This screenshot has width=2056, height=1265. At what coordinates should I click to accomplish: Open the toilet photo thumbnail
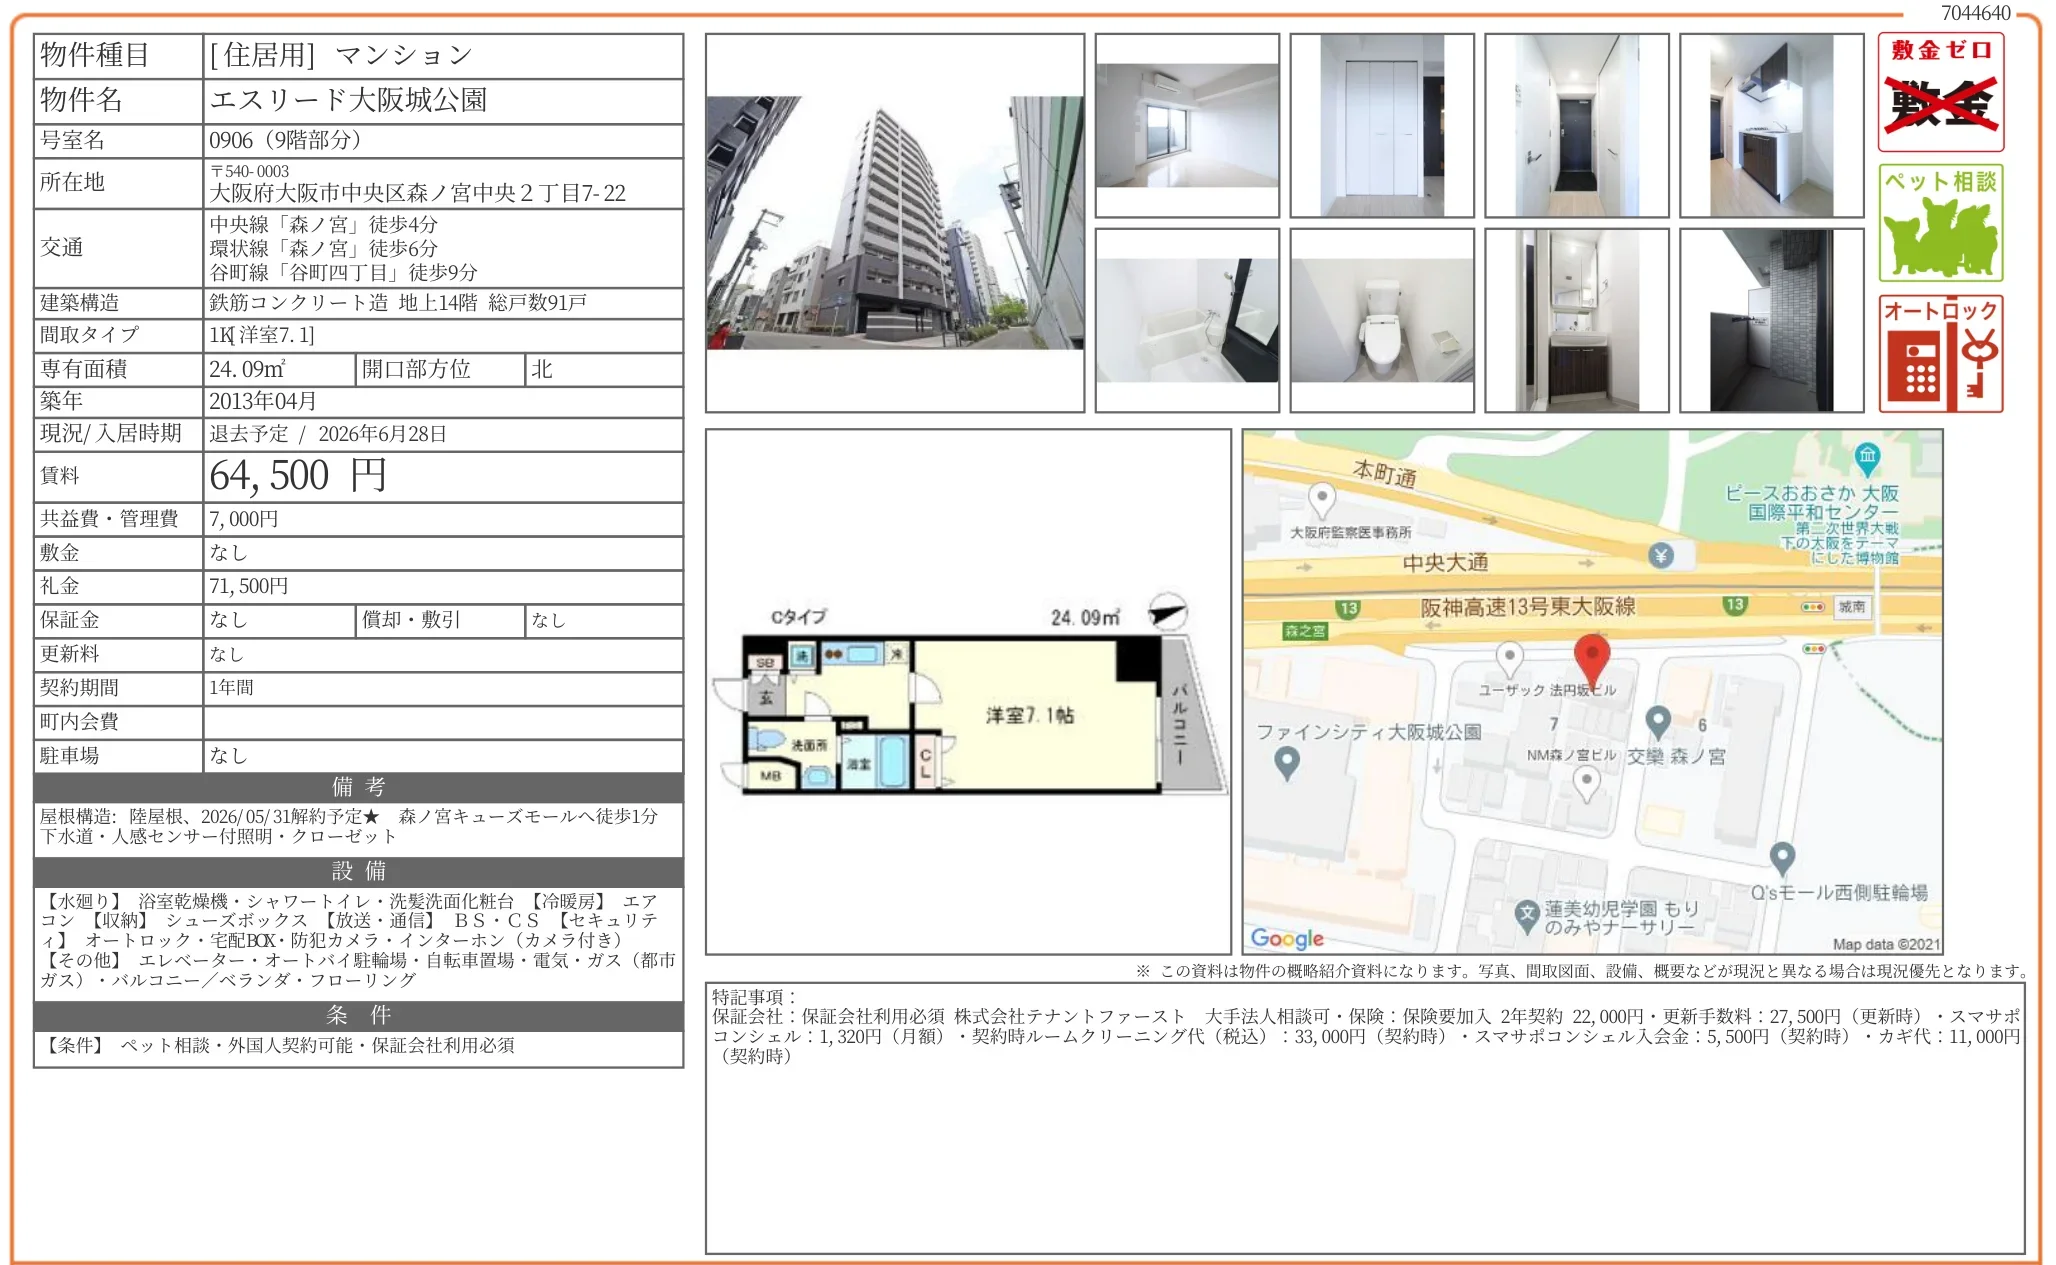(1382, 321)
